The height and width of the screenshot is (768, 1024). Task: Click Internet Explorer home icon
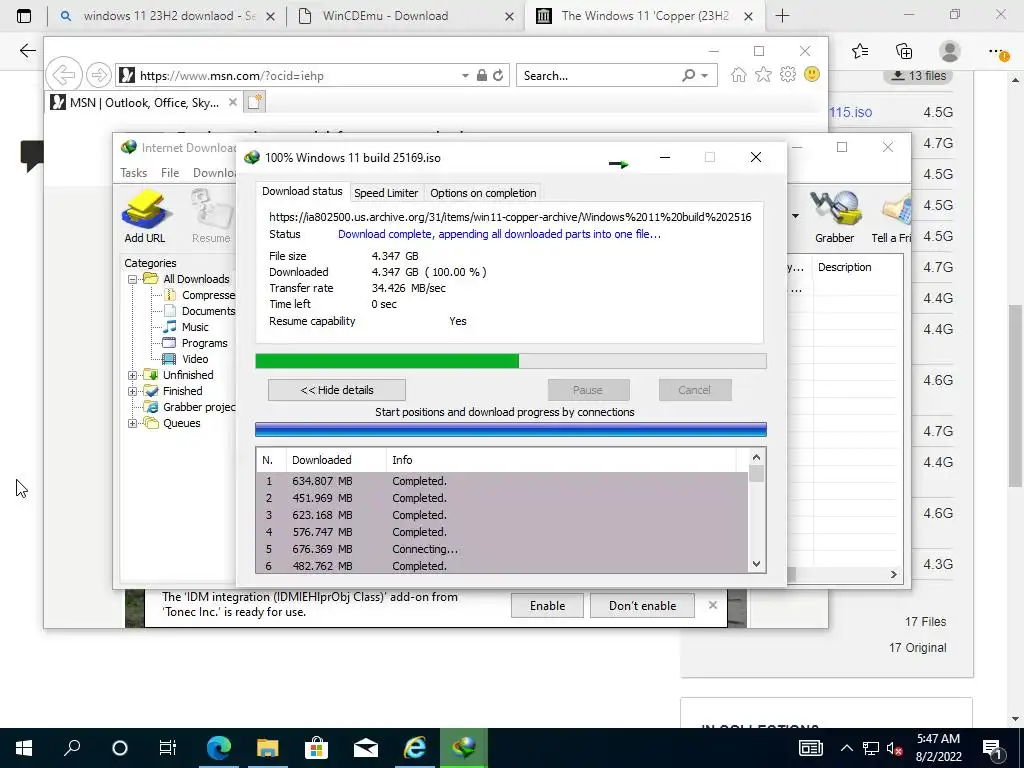point(739,75)
